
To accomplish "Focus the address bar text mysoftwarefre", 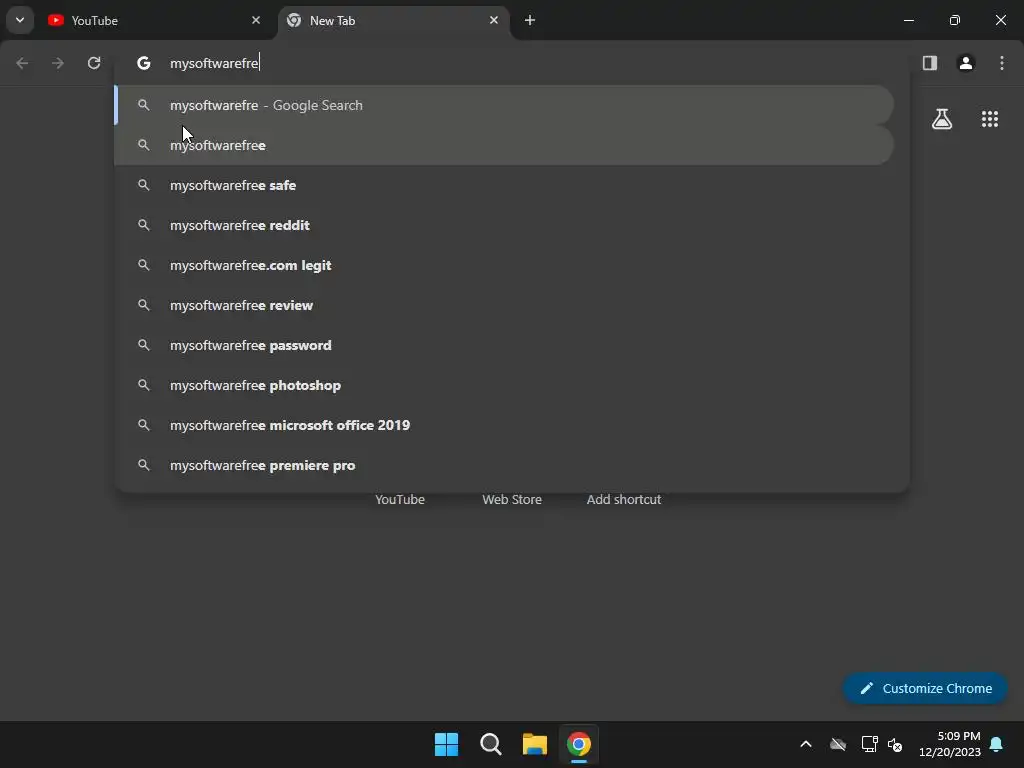I will 214,63.
